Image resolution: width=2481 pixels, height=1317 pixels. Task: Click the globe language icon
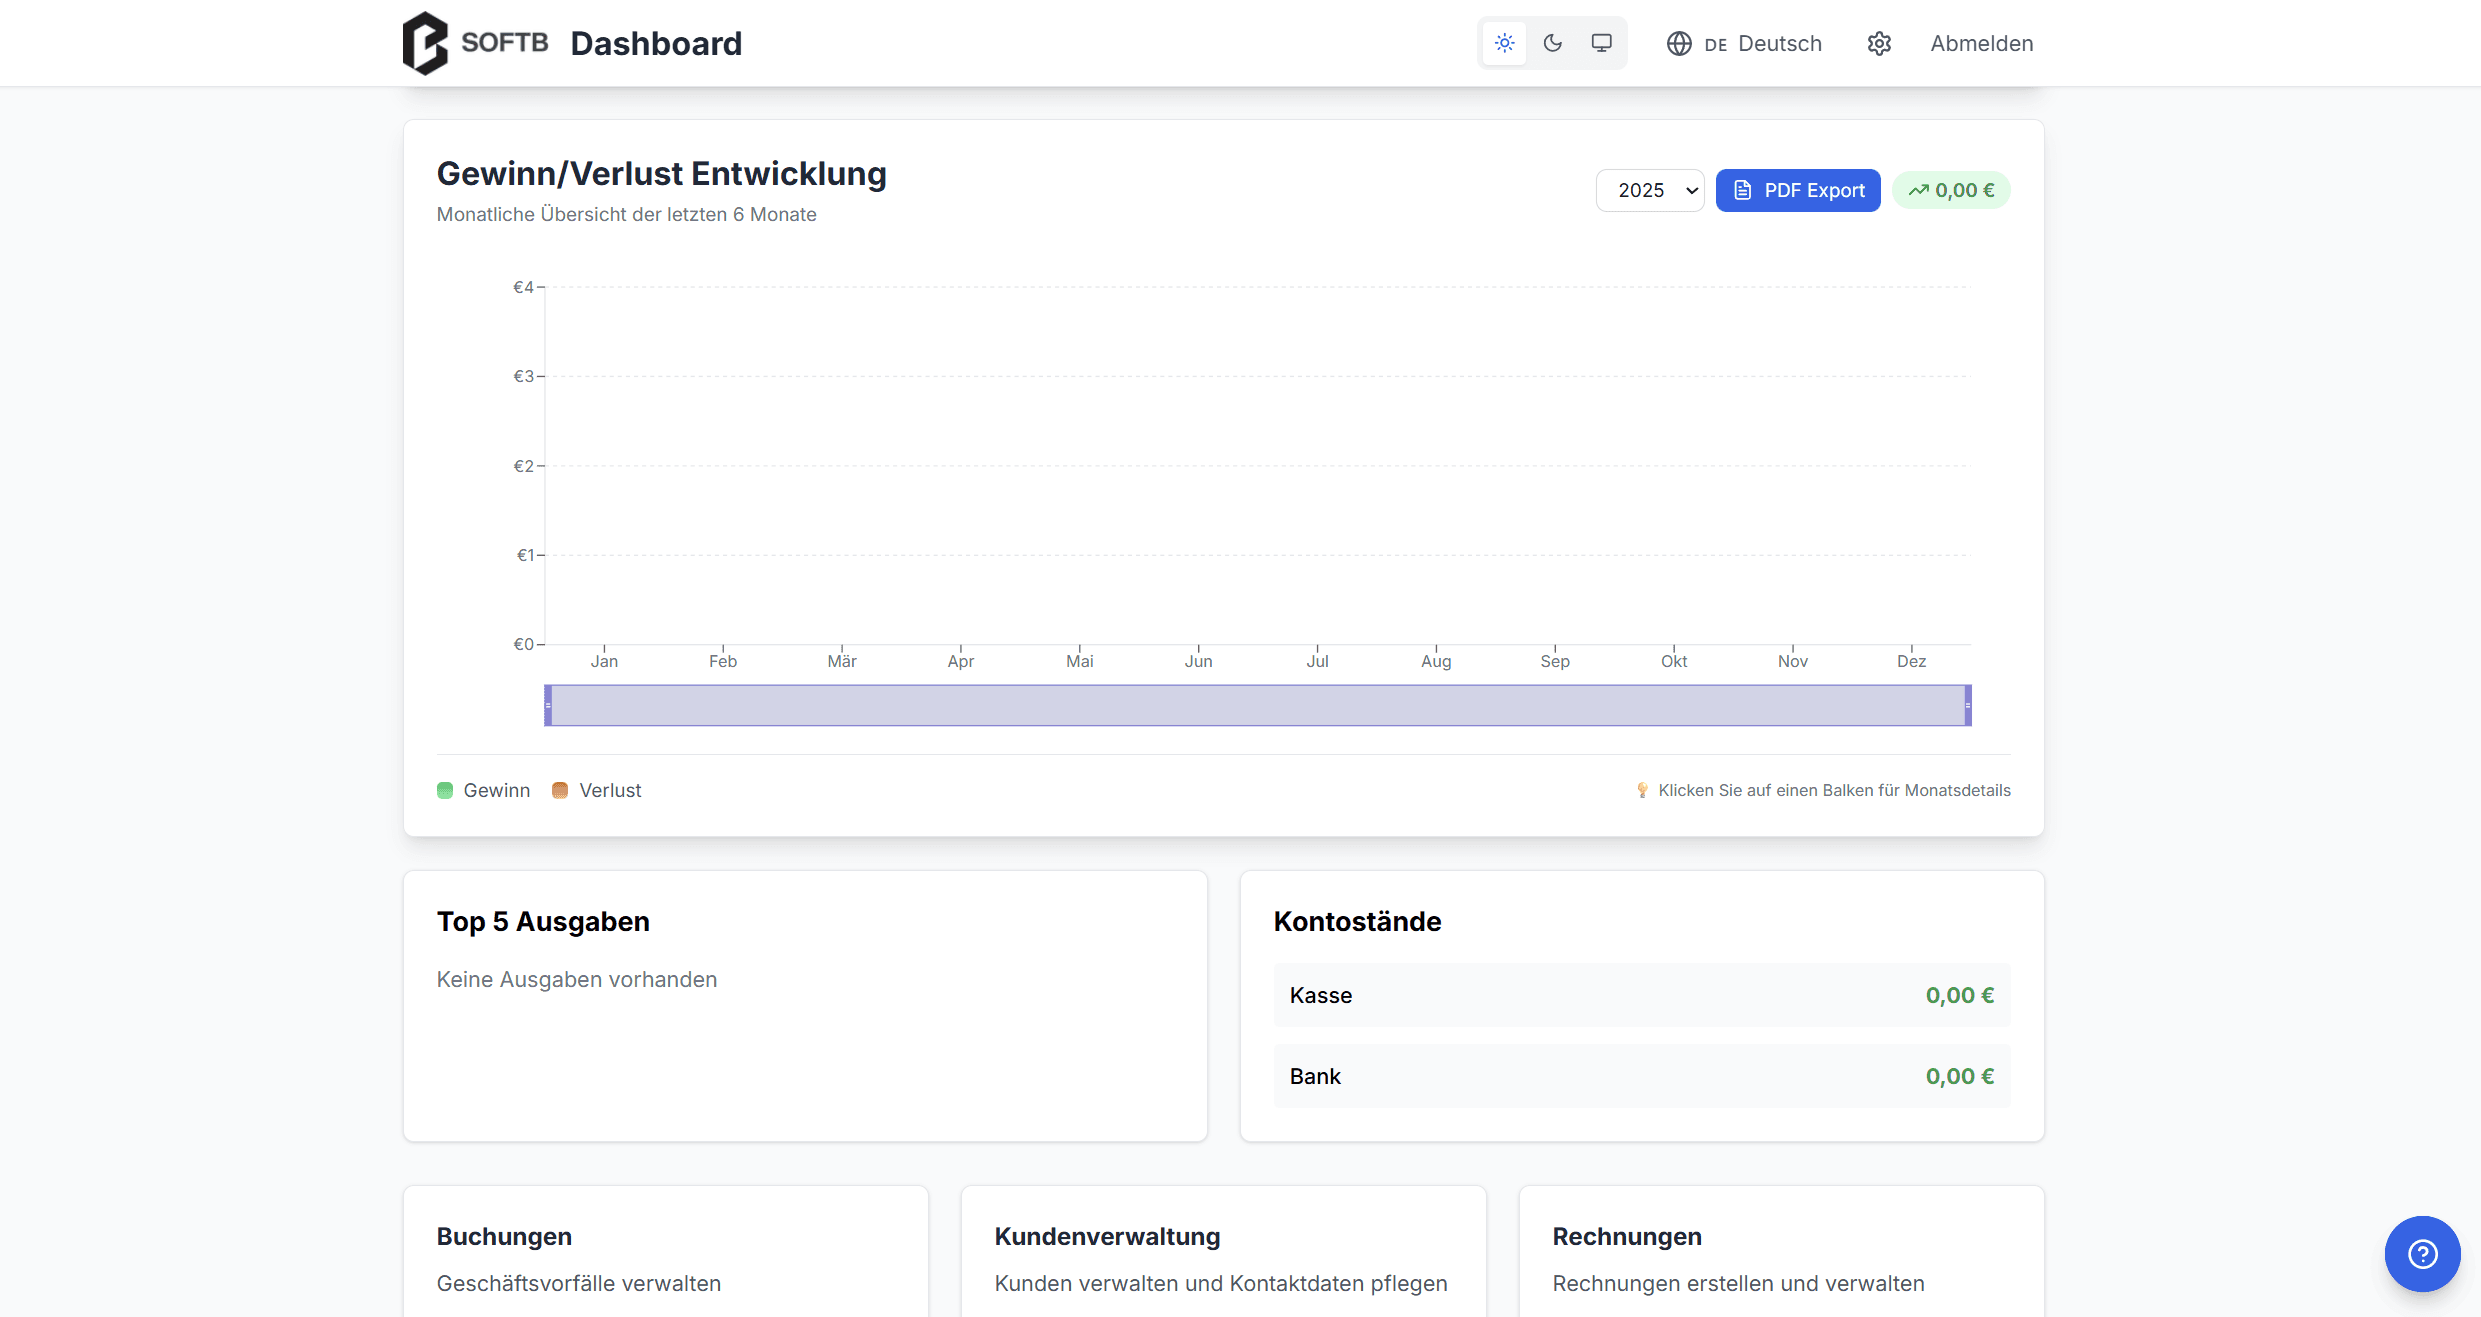(1679, 44)
